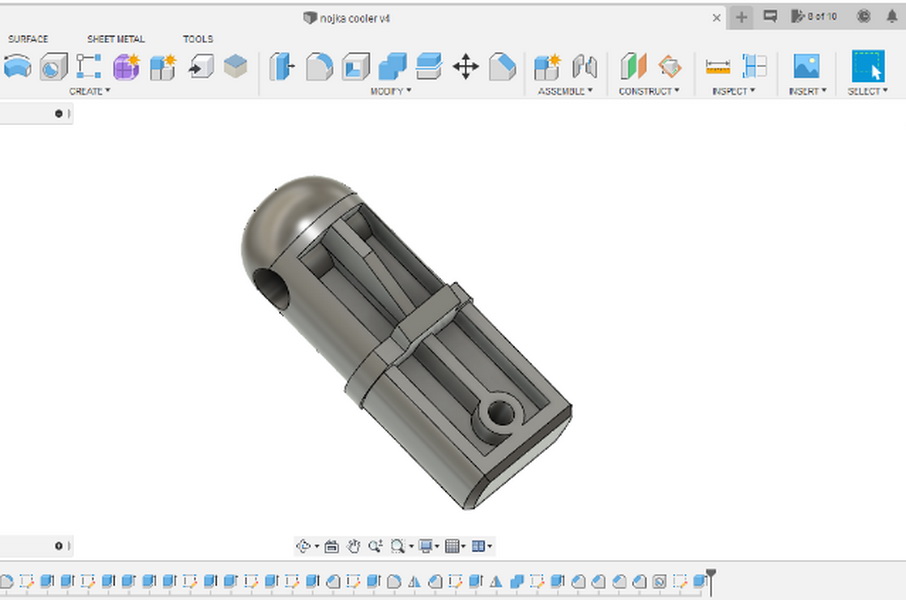Select the Press Pull tool
The width and height of the screenshot is (906, 600).
(x=283, y=67)
